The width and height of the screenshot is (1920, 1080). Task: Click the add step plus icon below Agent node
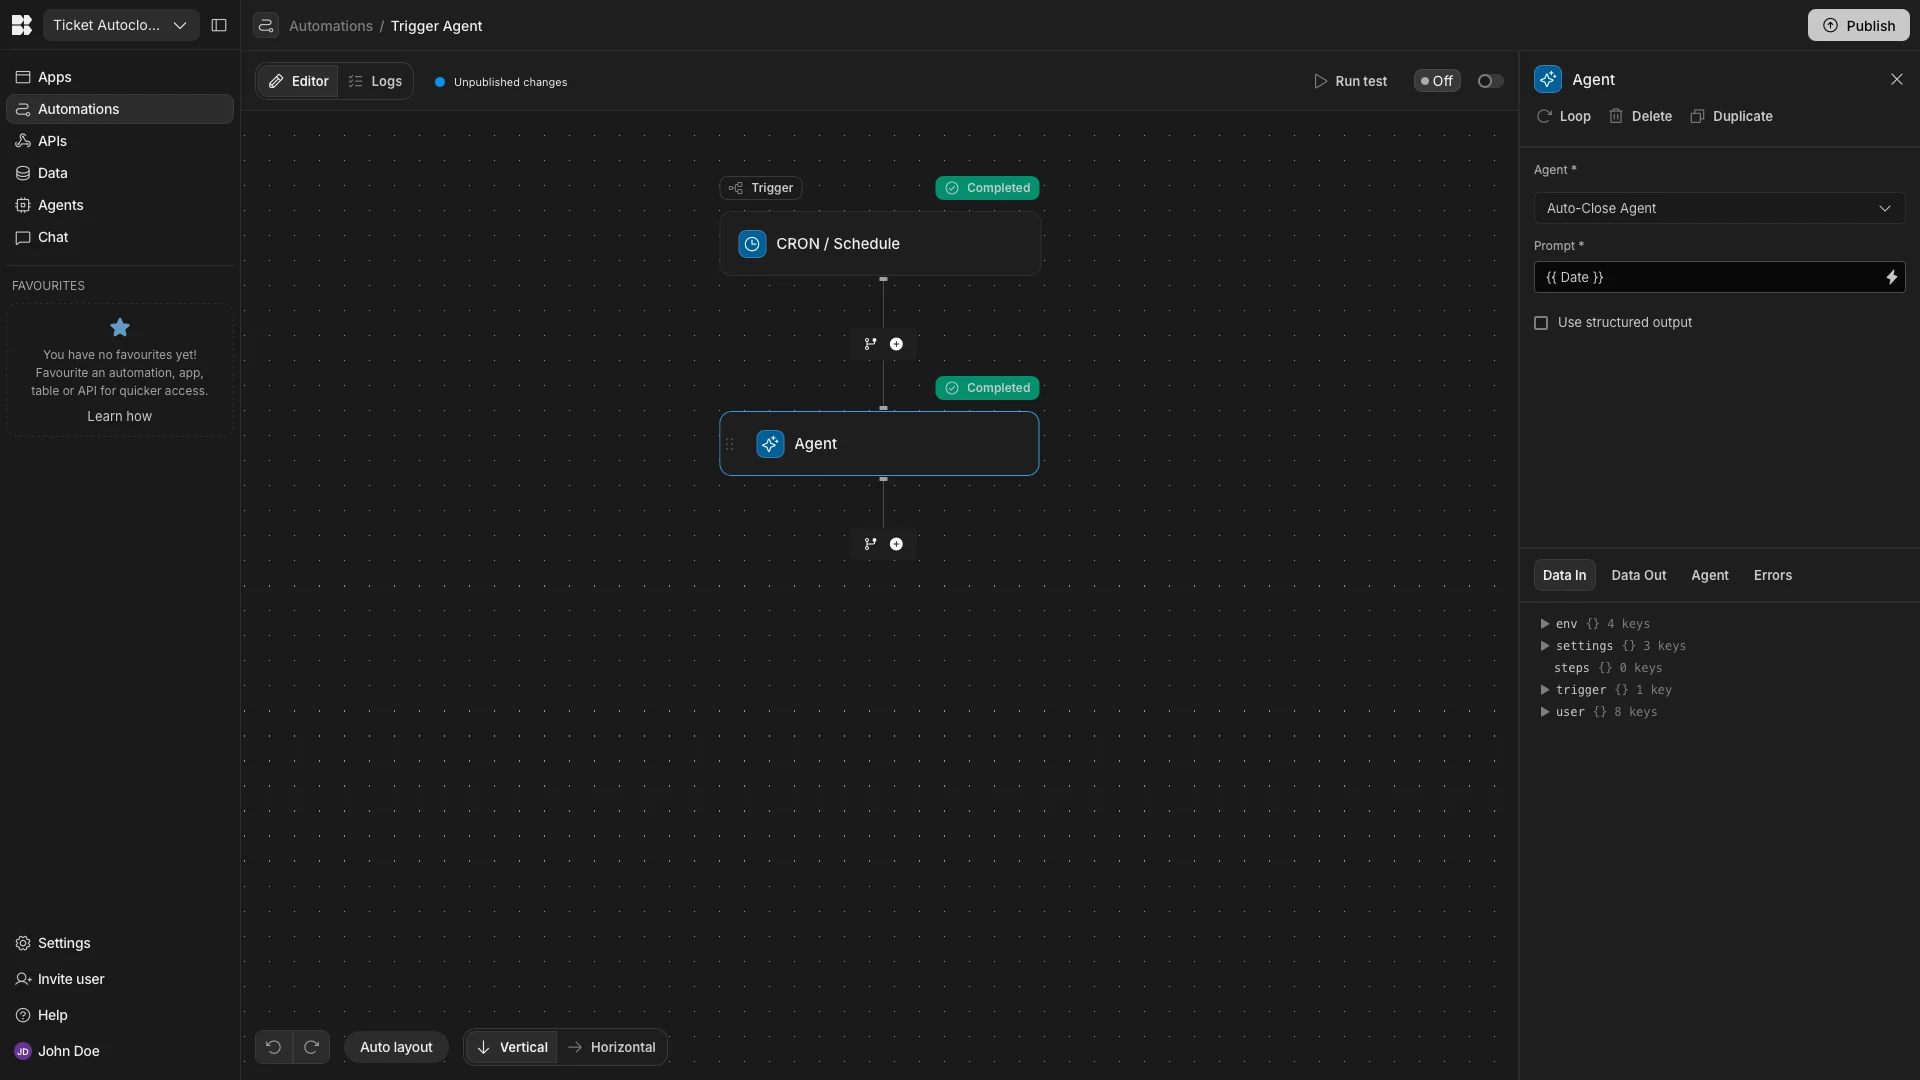point(896,544)
